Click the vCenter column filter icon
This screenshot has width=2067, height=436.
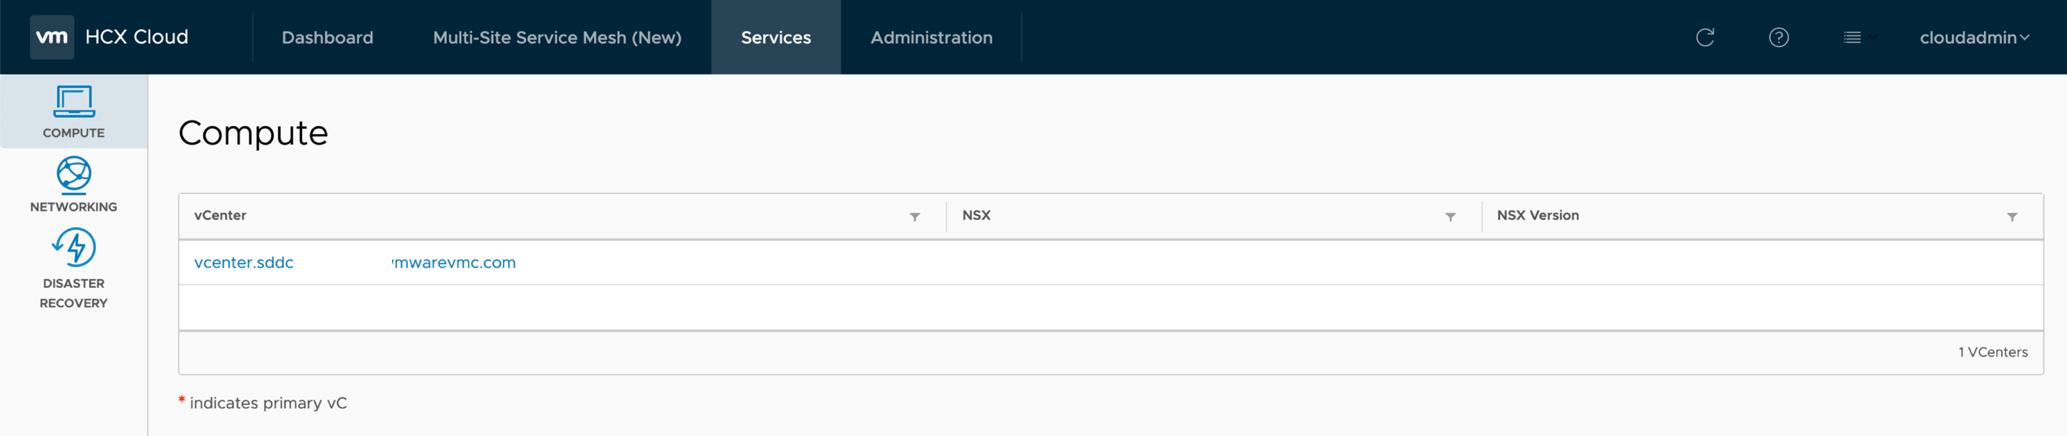pos(914,217)
